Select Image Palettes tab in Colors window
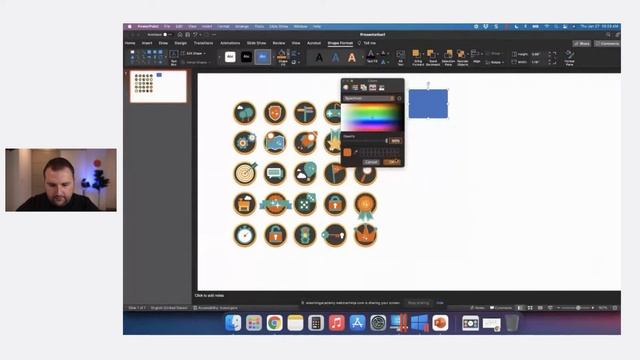Screen dimensions: 640x360 373,88
